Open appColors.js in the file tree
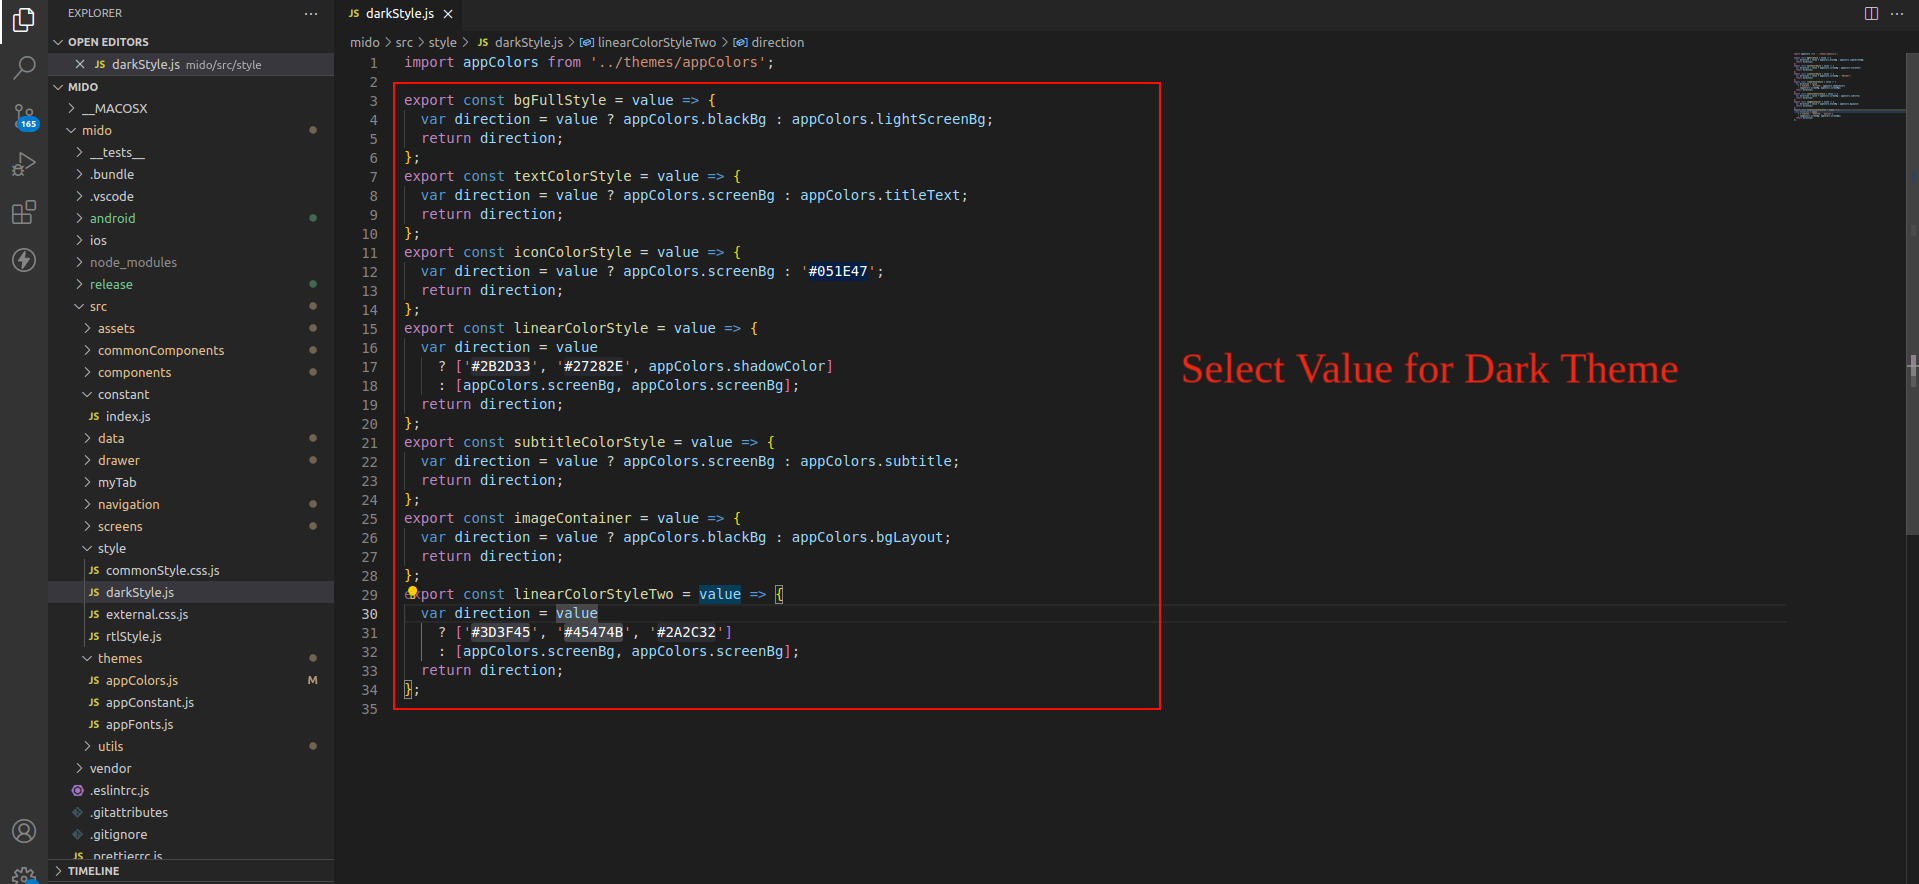1919x884 pixels. pyautogui.click(x=141, y=680)
